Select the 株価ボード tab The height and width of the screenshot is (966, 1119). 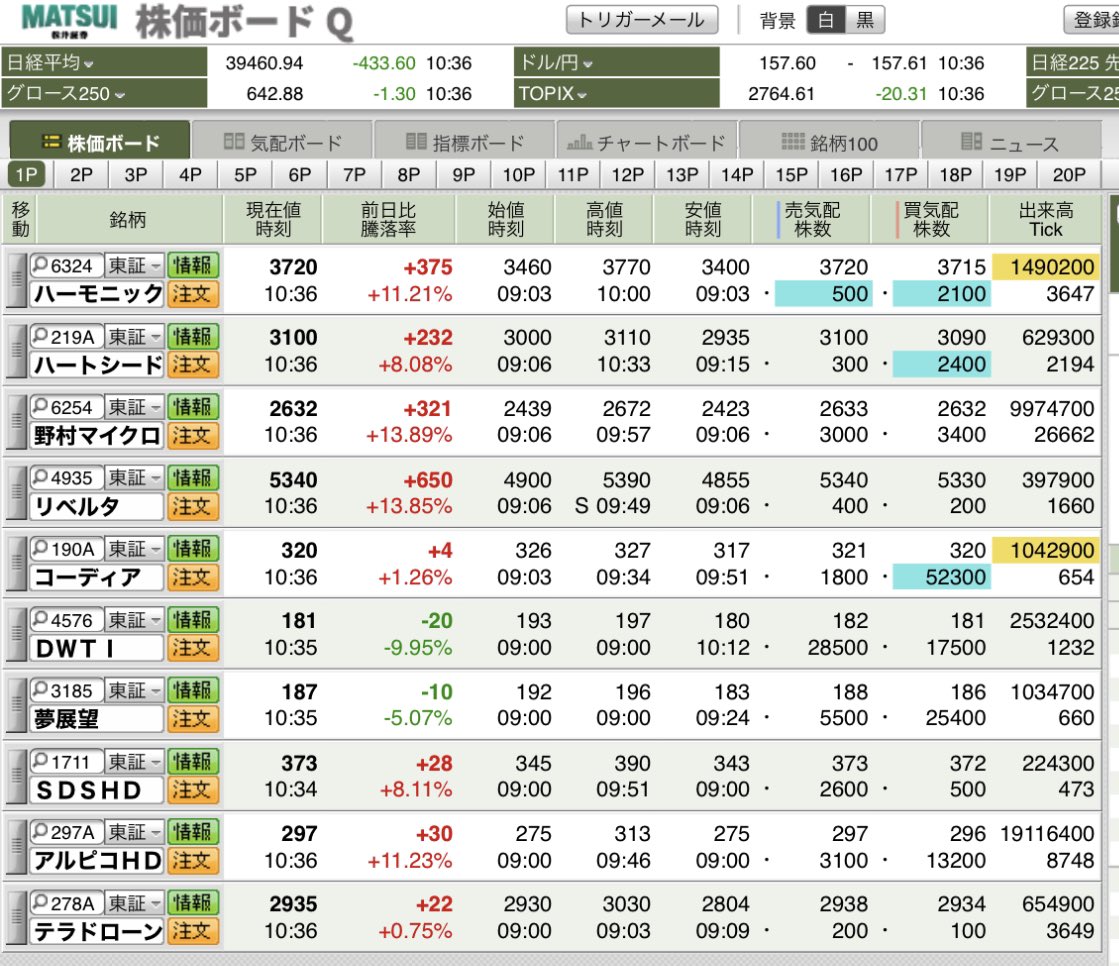[100, 141]
